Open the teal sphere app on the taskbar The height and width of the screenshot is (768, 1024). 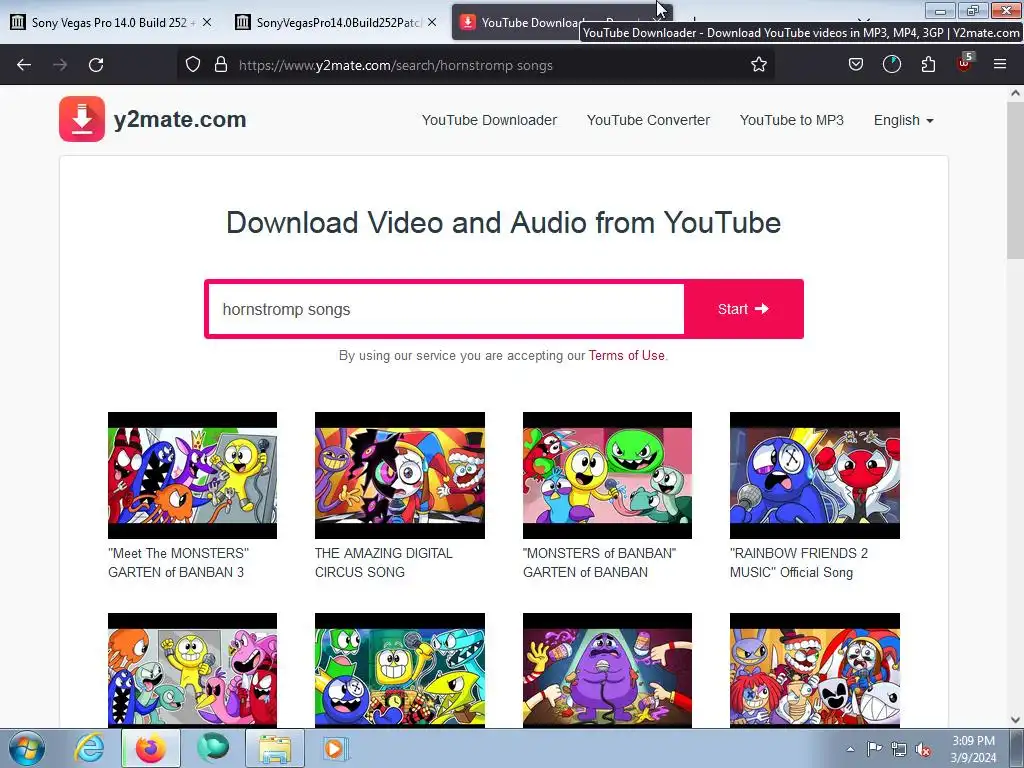coord(213,748)
